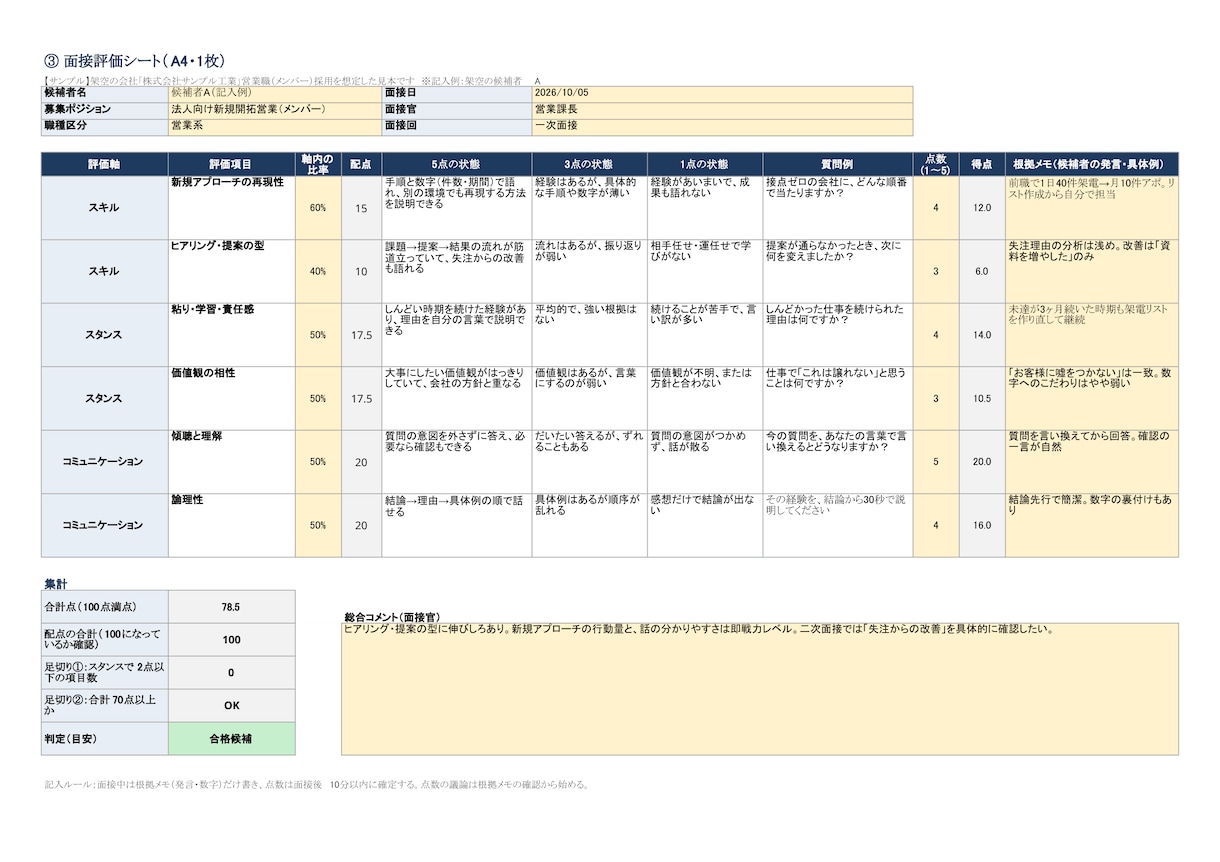The image size is (1220, 862).
Task: Click the 価値観の相性 question example cell
Action: [x=838, y=398]
